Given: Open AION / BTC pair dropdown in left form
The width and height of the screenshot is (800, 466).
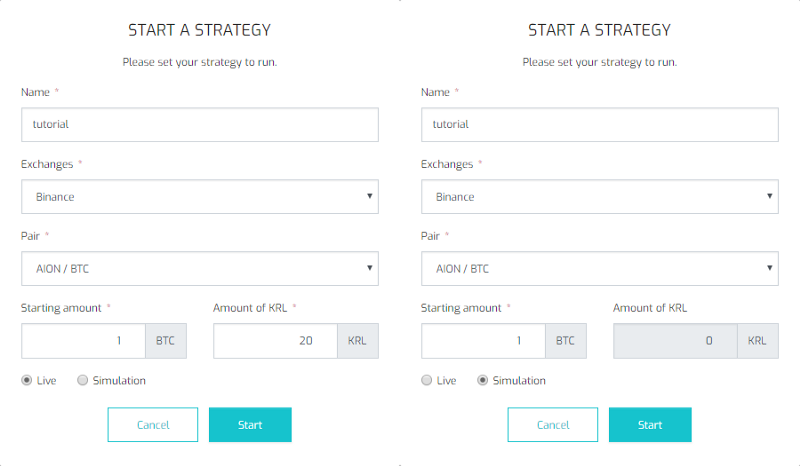Looking at the screenshot, I should [200, 268].
